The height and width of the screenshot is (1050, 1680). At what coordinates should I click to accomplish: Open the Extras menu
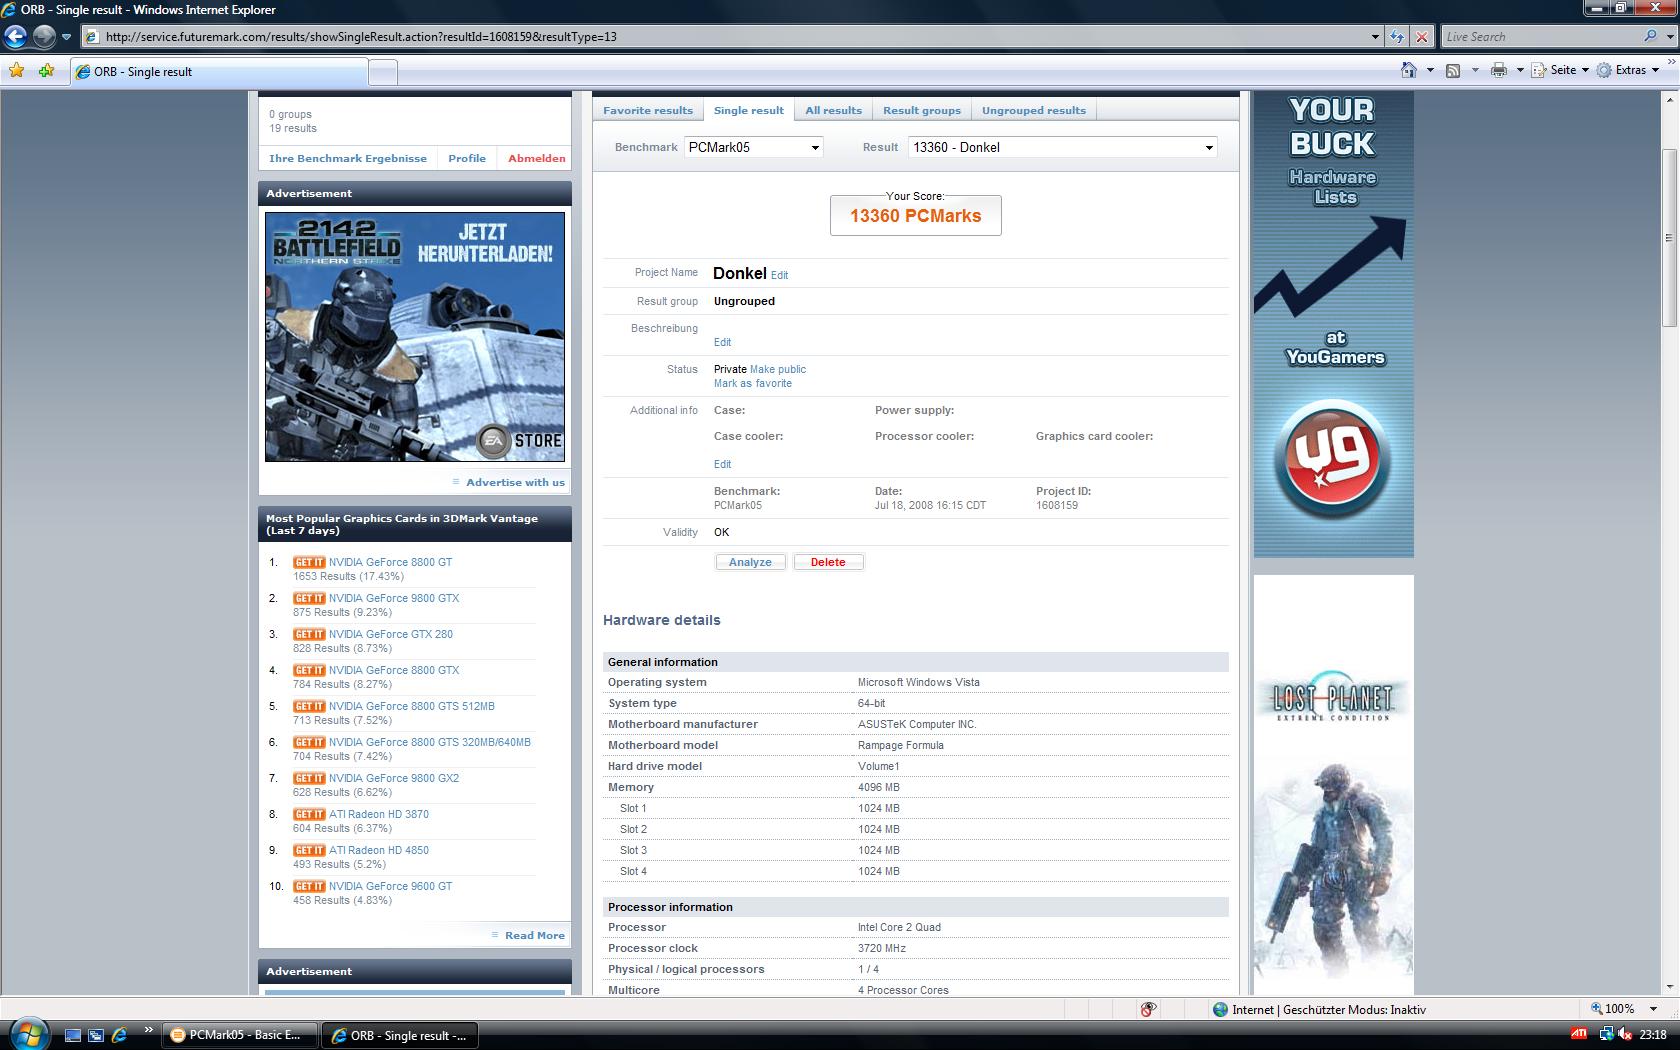(1628, 70)
